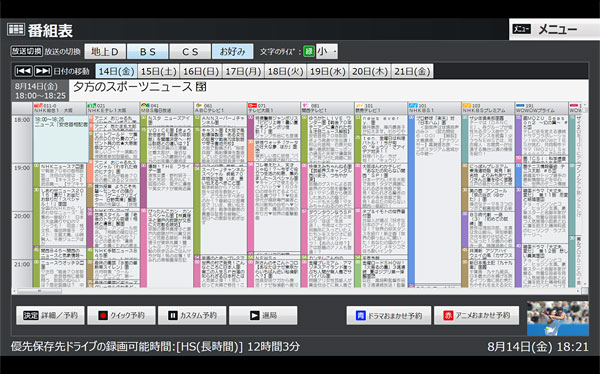Open the 文字のサイズ dropdown showing 小

click(x=327, y=51)
